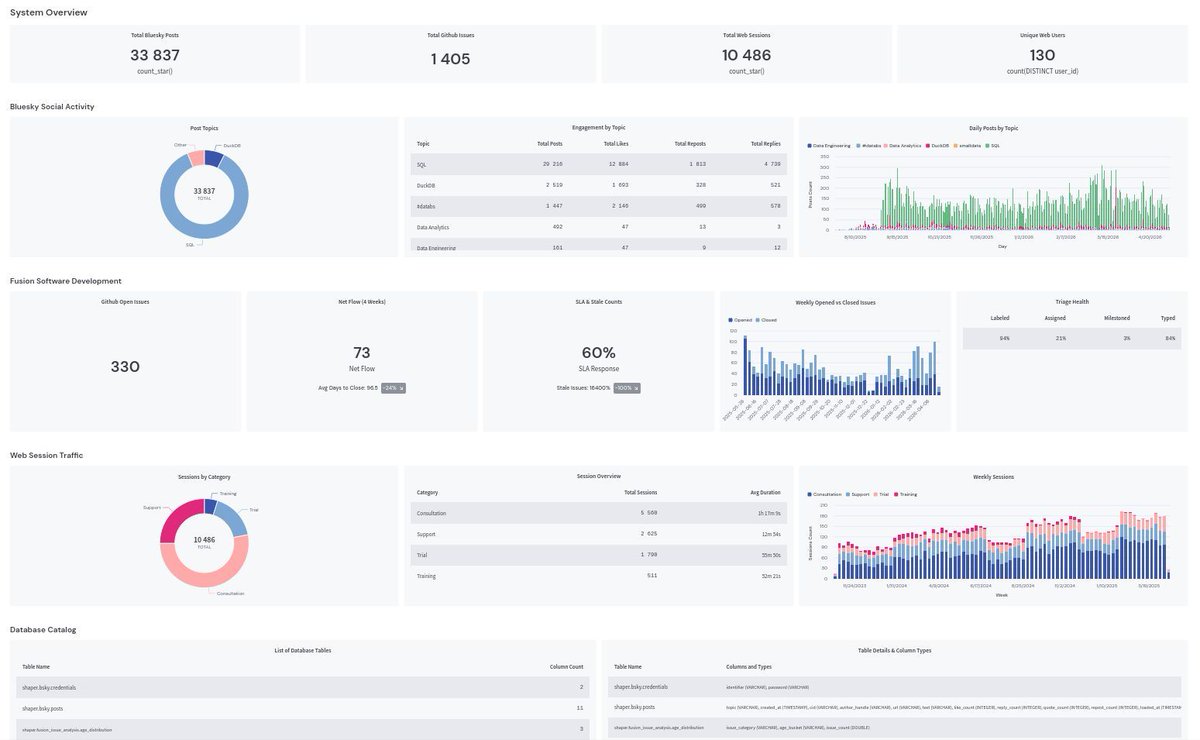1200x740 pixels.
Task: Click Web Session Traffic section heading
Action: 47,455
